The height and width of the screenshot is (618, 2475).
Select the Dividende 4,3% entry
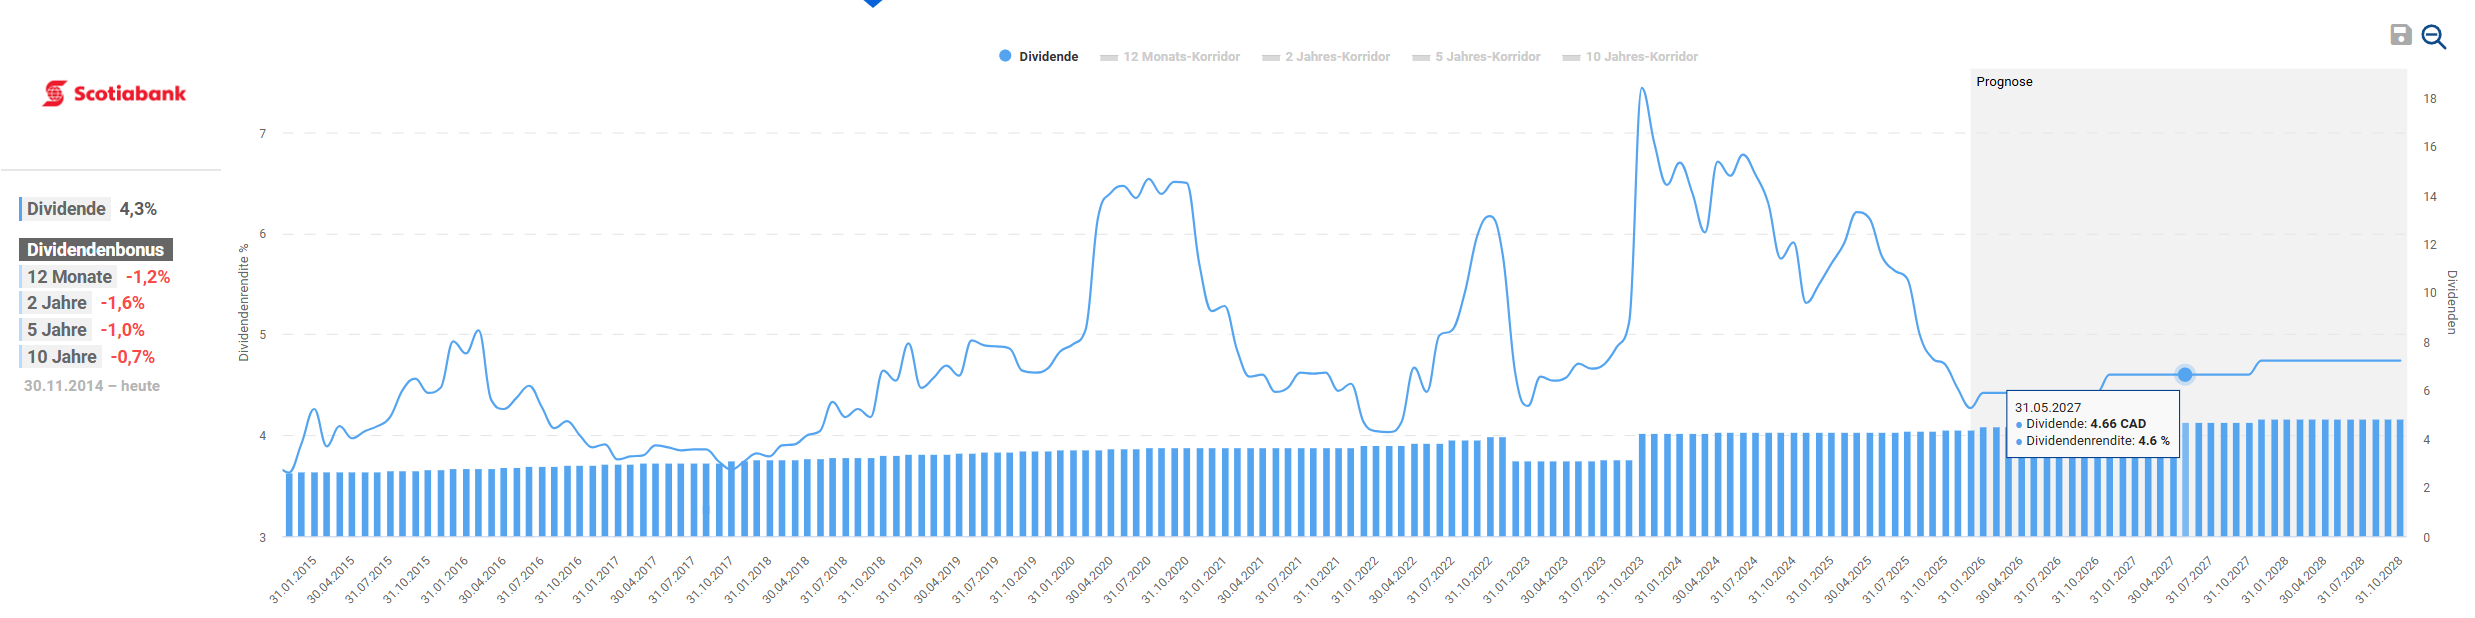91,209
